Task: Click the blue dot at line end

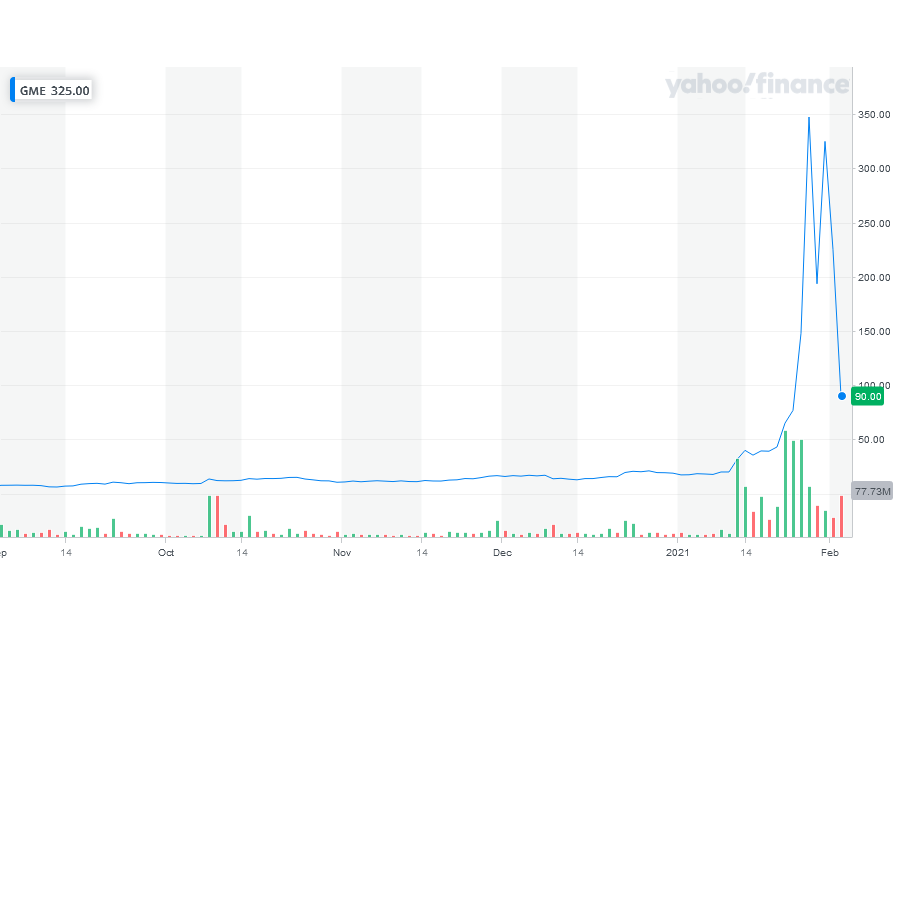Action: tap(842, 396)
